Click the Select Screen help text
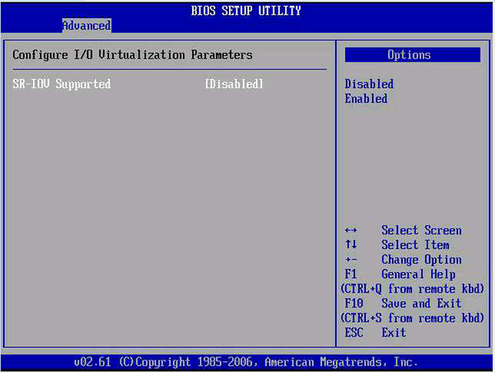This screenshot has height=373, width=495. 421,230
